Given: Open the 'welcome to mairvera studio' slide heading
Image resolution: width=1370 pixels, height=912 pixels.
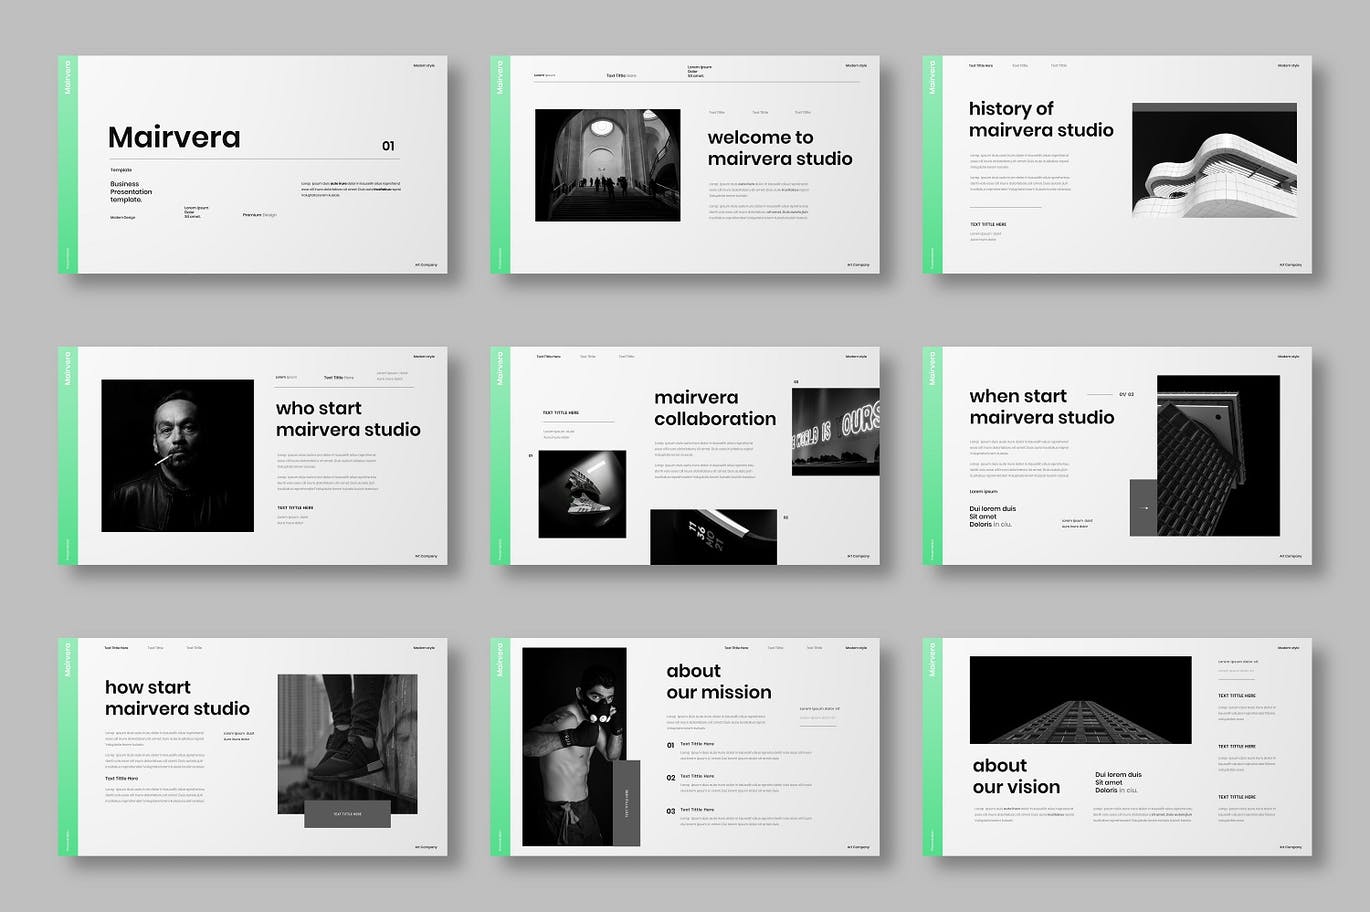Looking at the screenshot, I should click(x=779, y=148).
